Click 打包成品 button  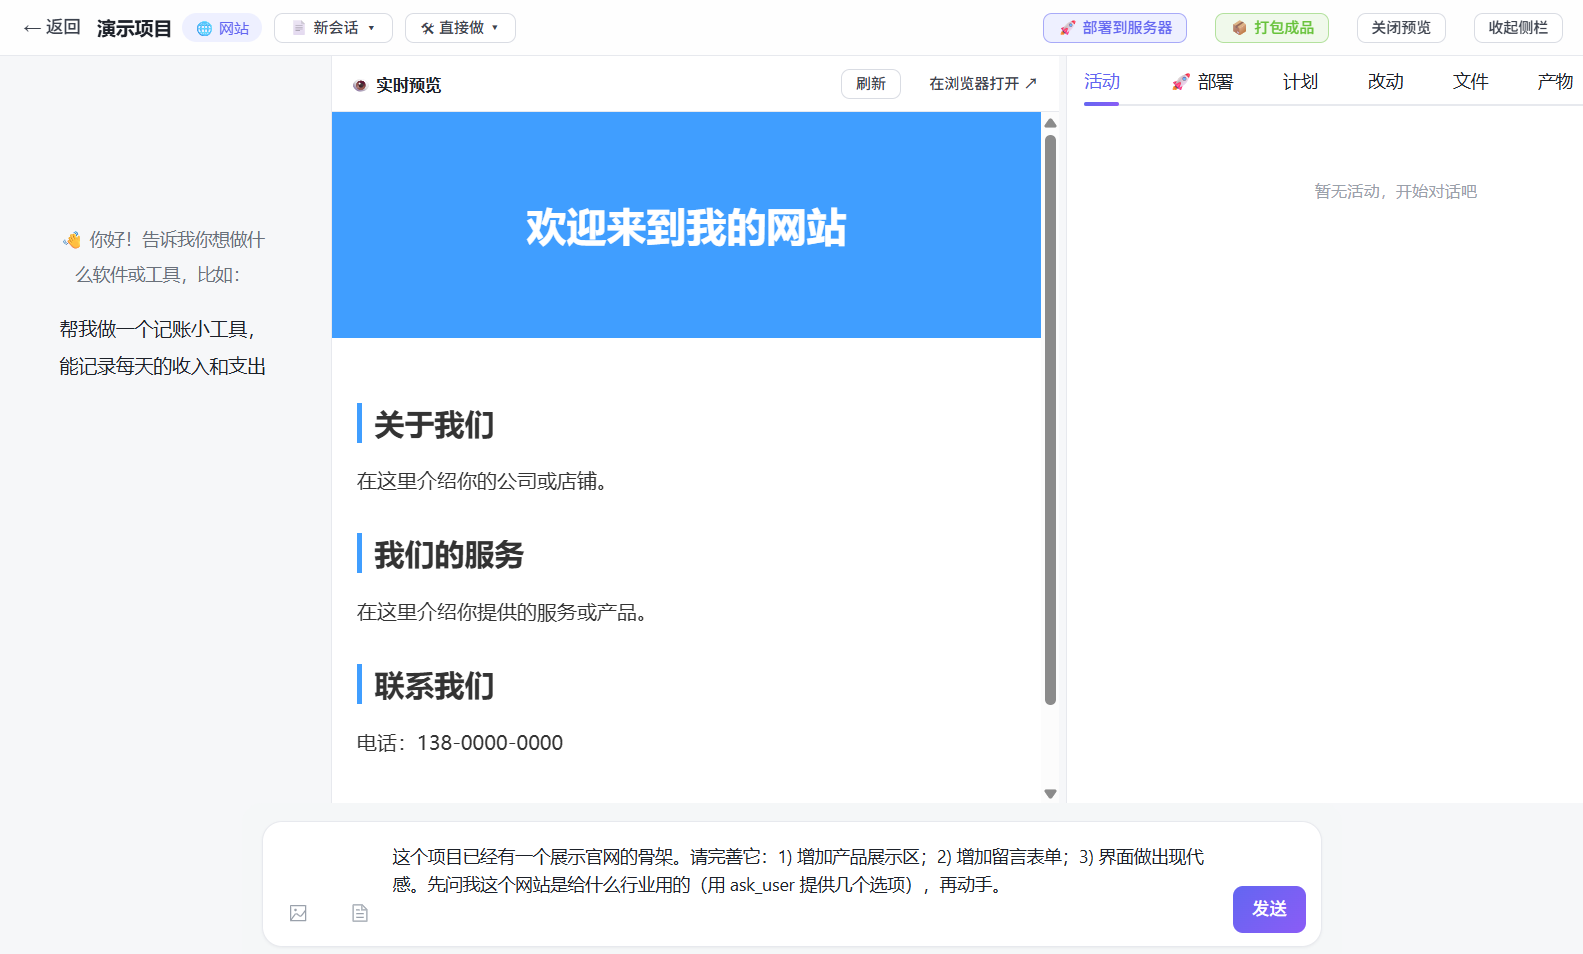[1272, 28]
